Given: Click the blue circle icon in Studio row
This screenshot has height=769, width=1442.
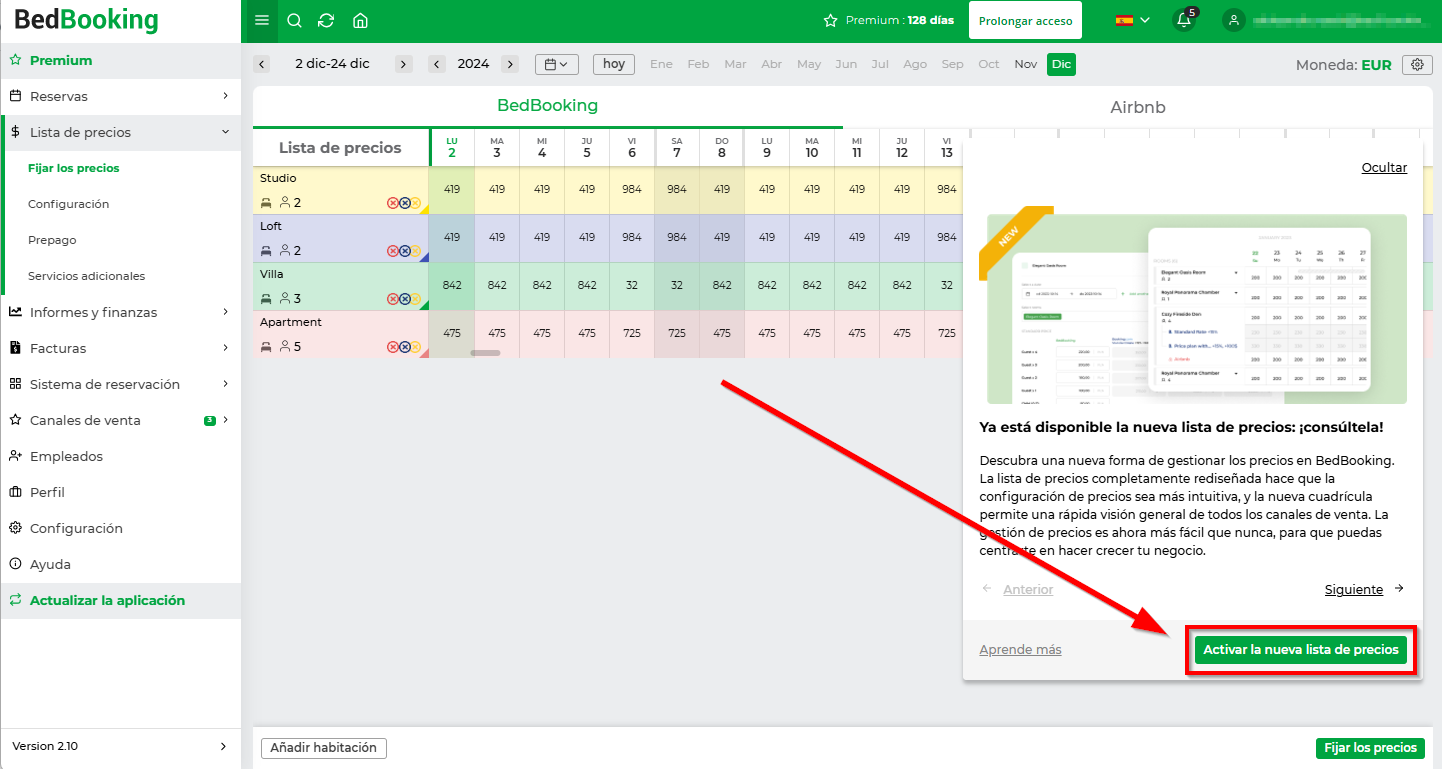Looking at the screenshot, I should click(404, 203).
